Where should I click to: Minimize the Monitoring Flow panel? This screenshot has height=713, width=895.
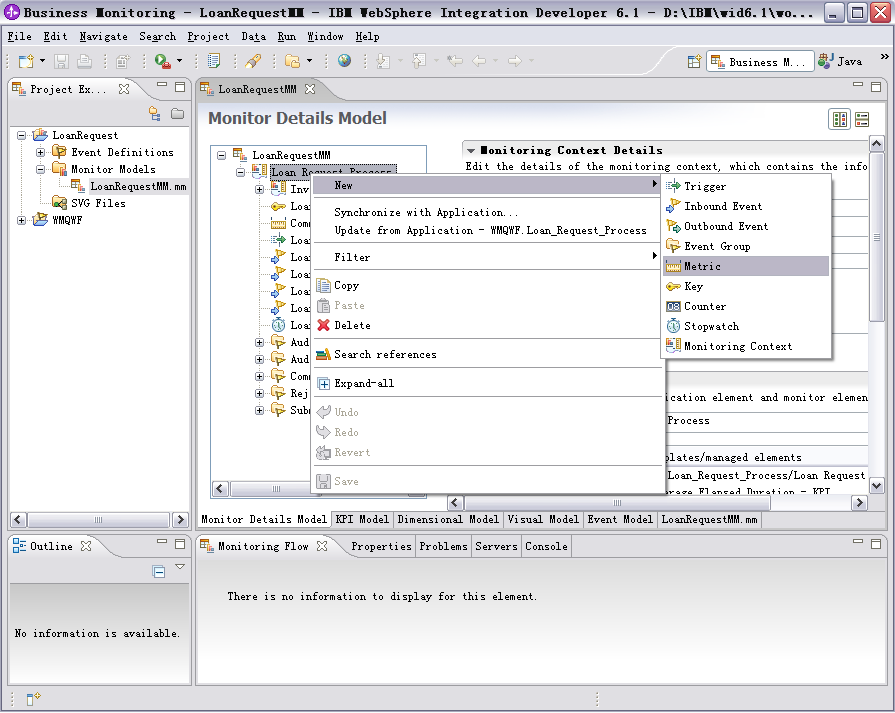pyautogui.click(x=857, y=541)
